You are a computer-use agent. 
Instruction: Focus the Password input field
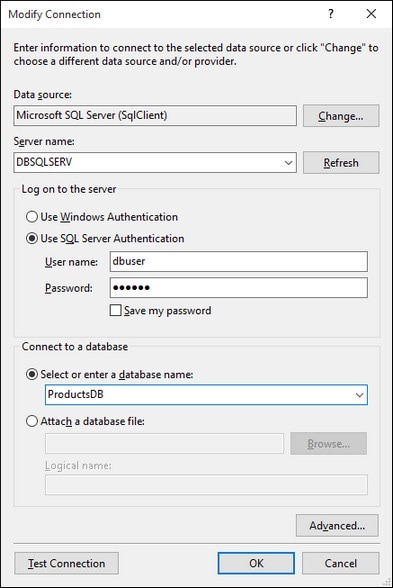point(238,288)
